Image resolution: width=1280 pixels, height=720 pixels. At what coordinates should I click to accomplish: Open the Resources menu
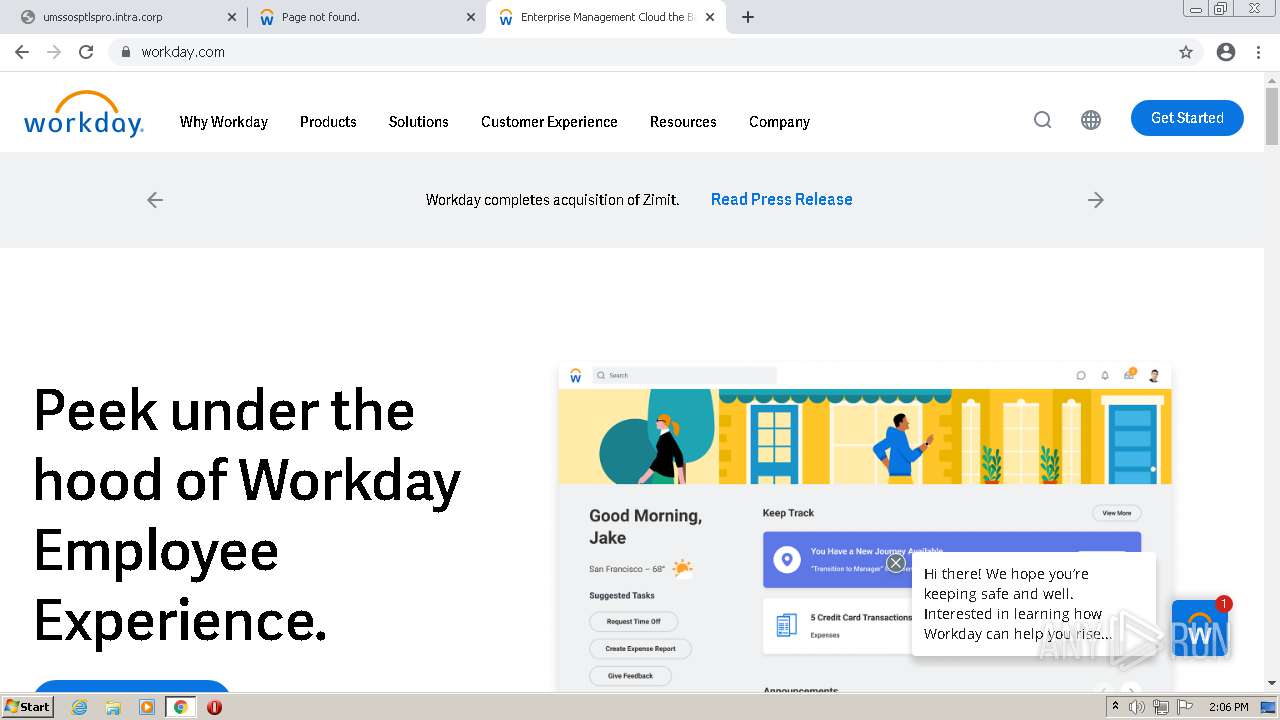[683, 122]
